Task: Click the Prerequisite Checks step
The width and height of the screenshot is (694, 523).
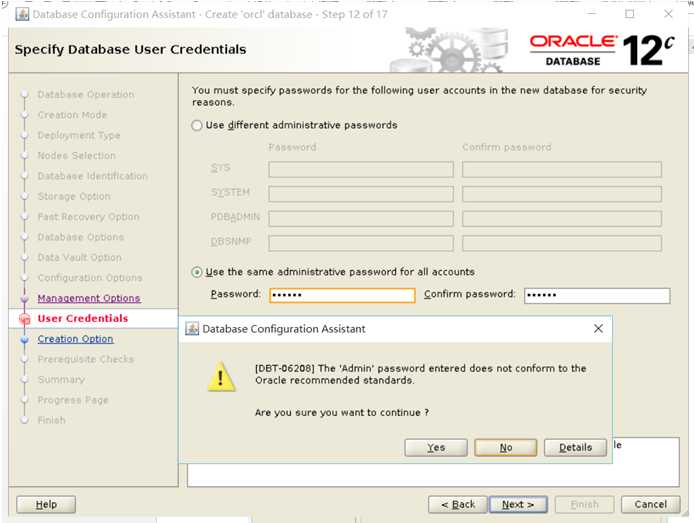Action: click(85, 359)
